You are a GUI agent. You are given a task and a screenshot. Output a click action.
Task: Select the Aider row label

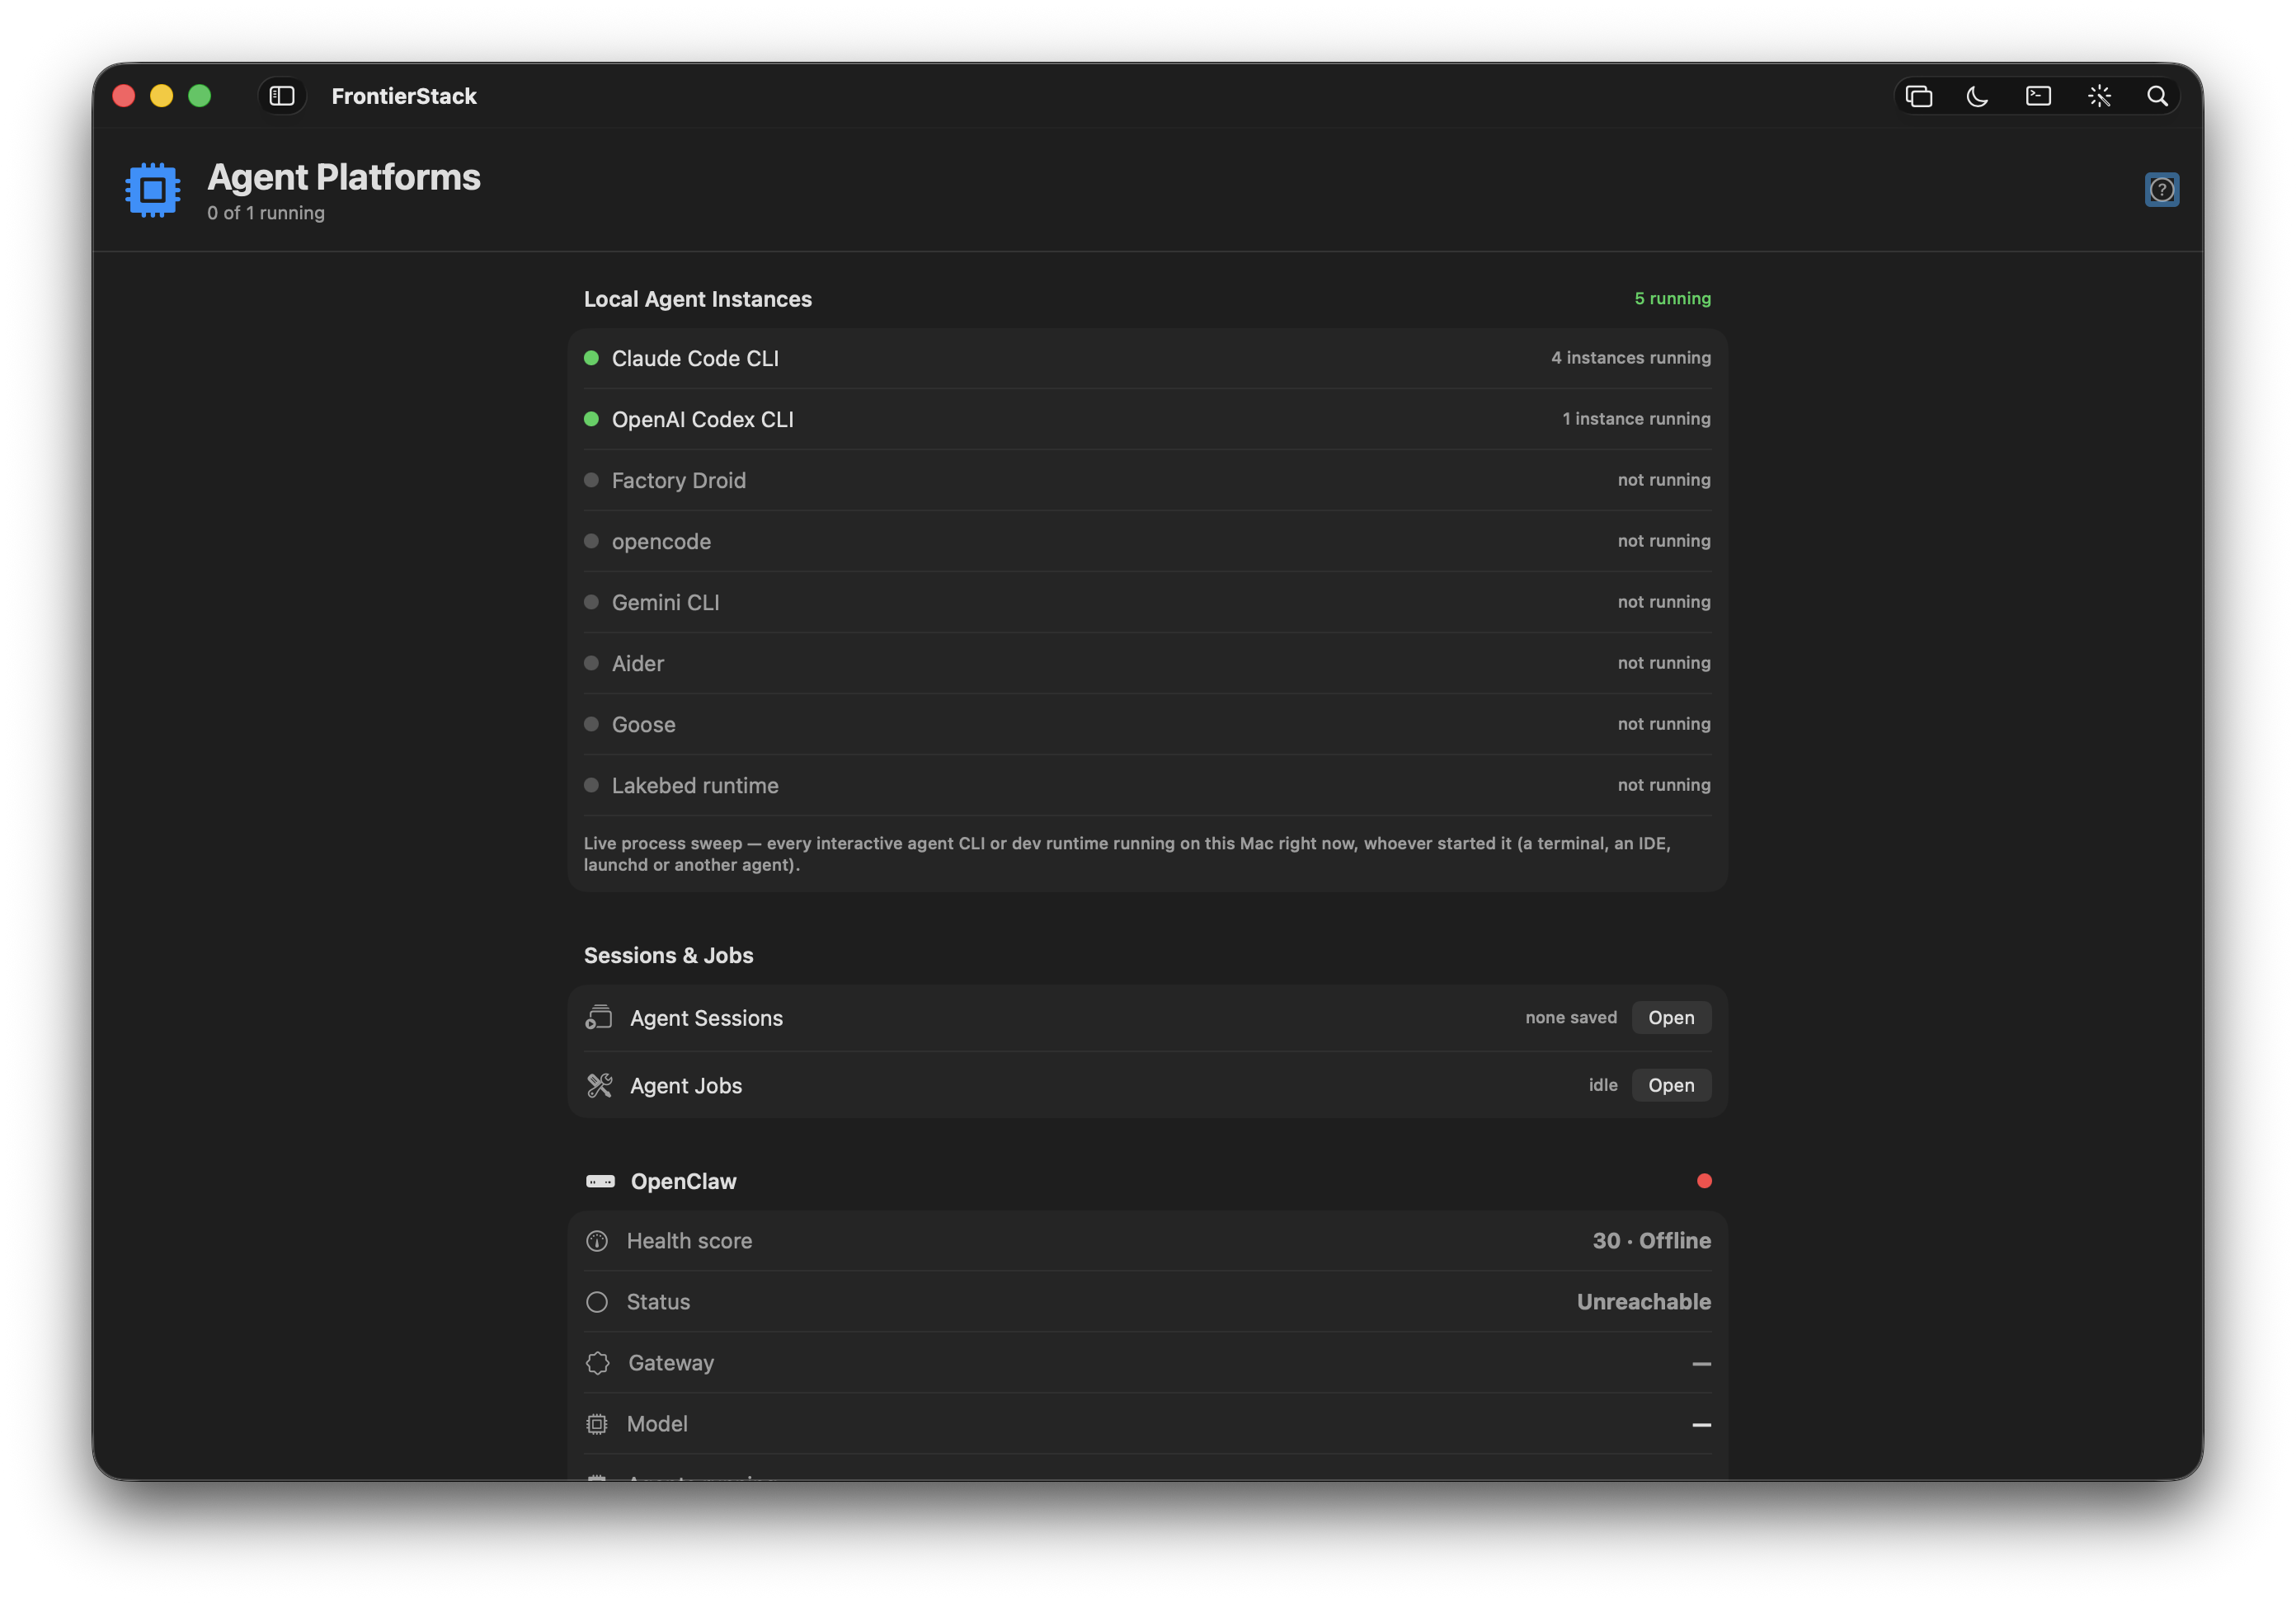[x=638, y=663]
